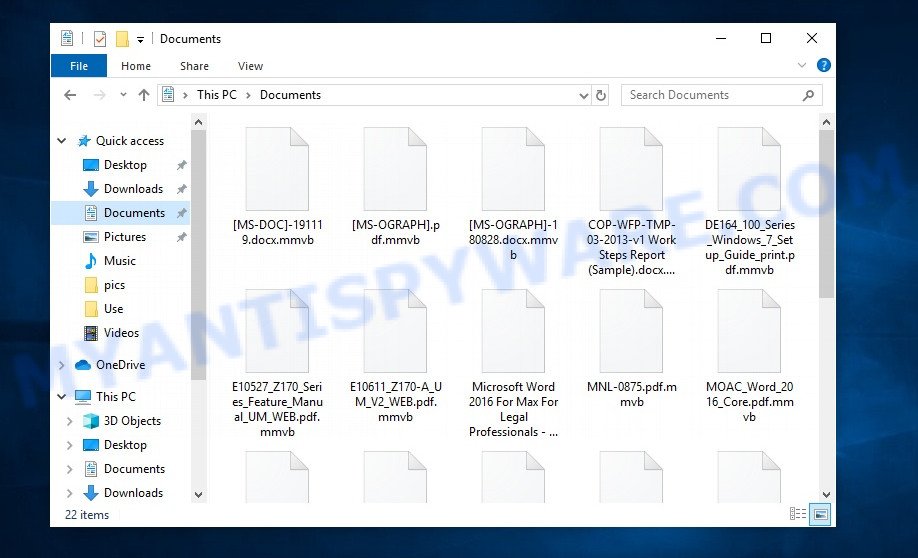
Task: Select Documents under Quick access
Action: tap(134, 213)
